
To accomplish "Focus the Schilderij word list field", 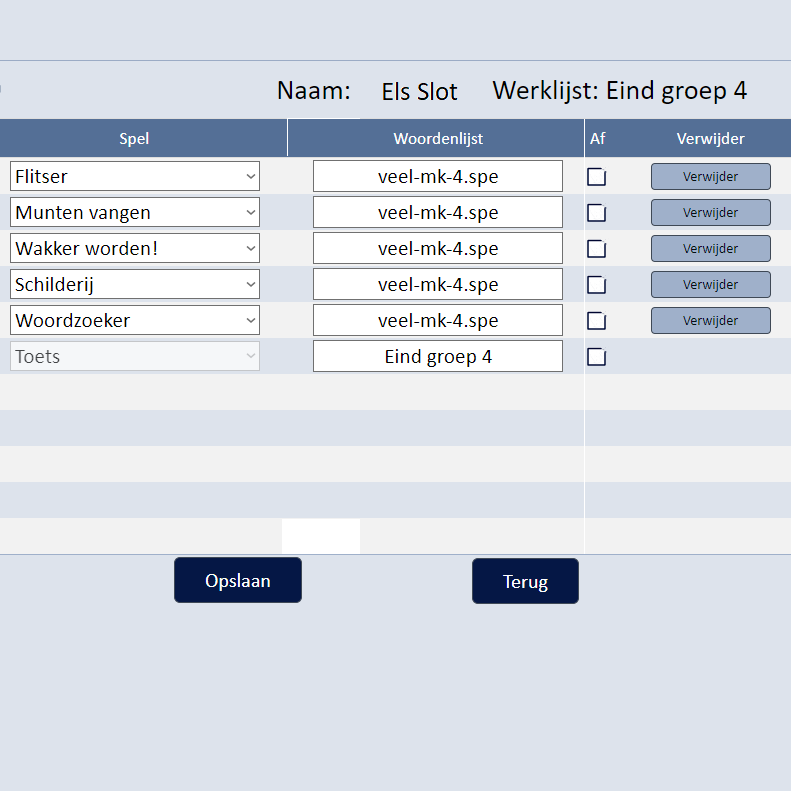I will 438,285.
